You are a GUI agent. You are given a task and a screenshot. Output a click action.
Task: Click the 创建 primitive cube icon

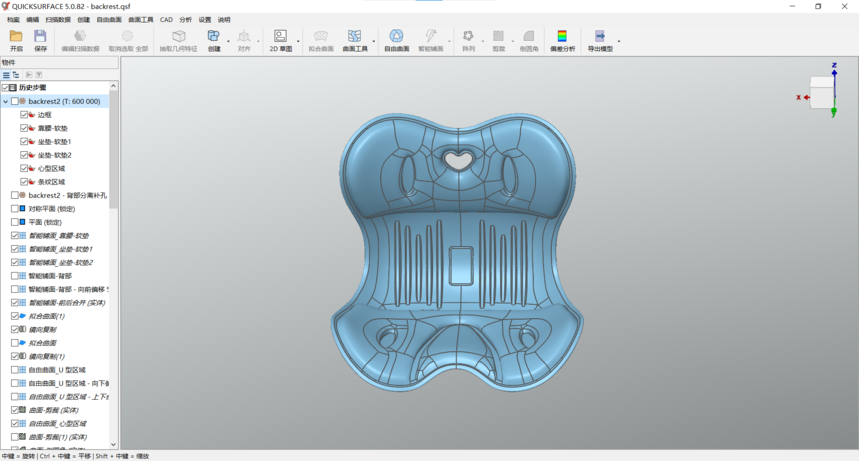pyautogui.click(x=213, y=36)
